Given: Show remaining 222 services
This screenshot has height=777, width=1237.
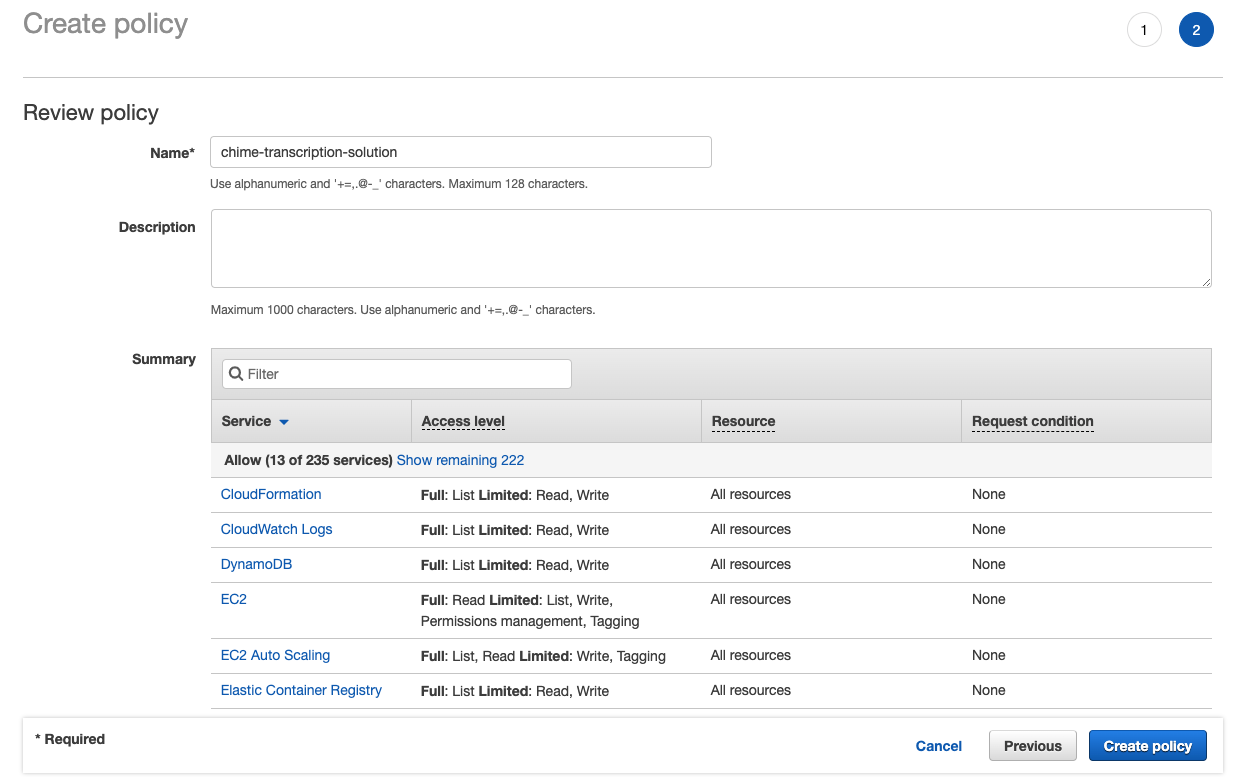Looking at the screenshot, I should [x=460, y=460].
